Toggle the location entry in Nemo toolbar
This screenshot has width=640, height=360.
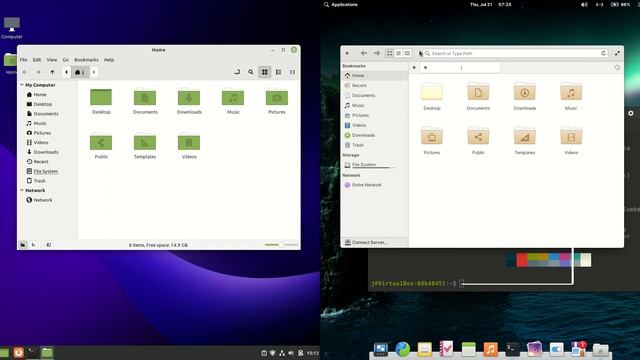pos(237,72)
